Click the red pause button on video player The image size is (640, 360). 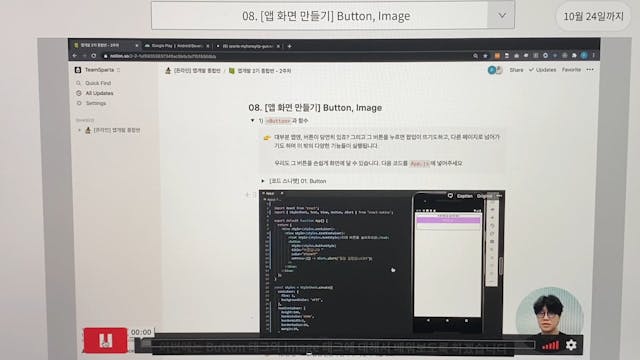click(105, 340)
